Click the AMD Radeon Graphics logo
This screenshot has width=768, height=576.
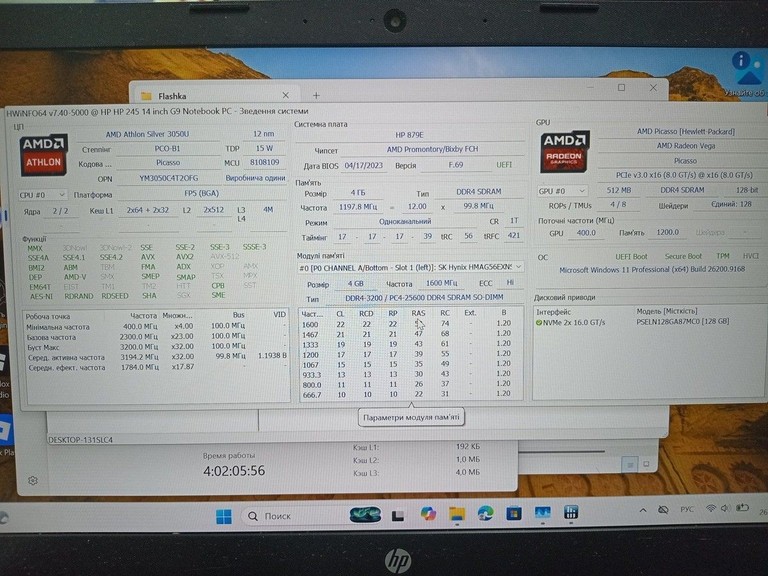(x=563, y=152)
